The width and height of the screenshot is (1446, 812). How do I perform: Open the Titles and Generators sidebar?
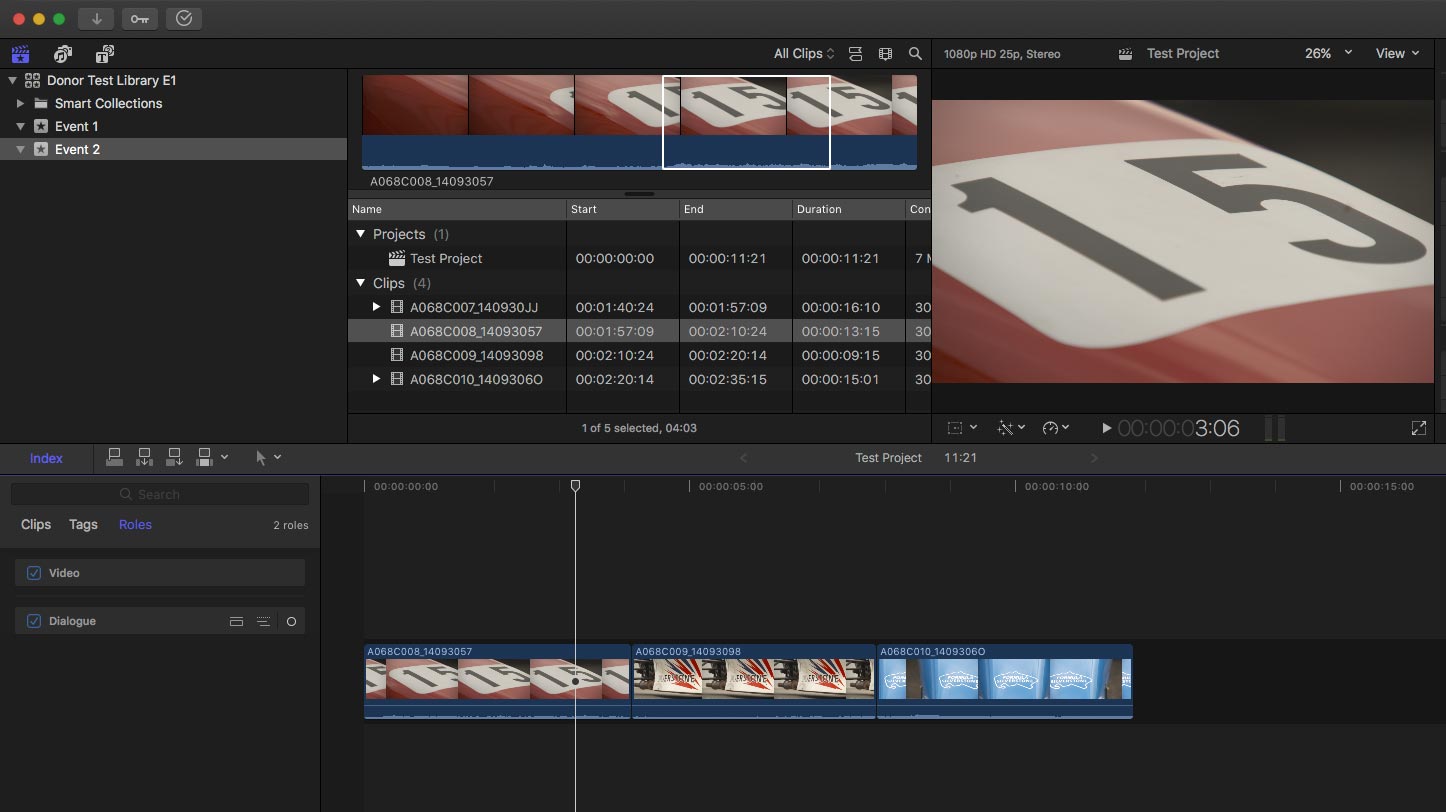click(x=105, y=54)
